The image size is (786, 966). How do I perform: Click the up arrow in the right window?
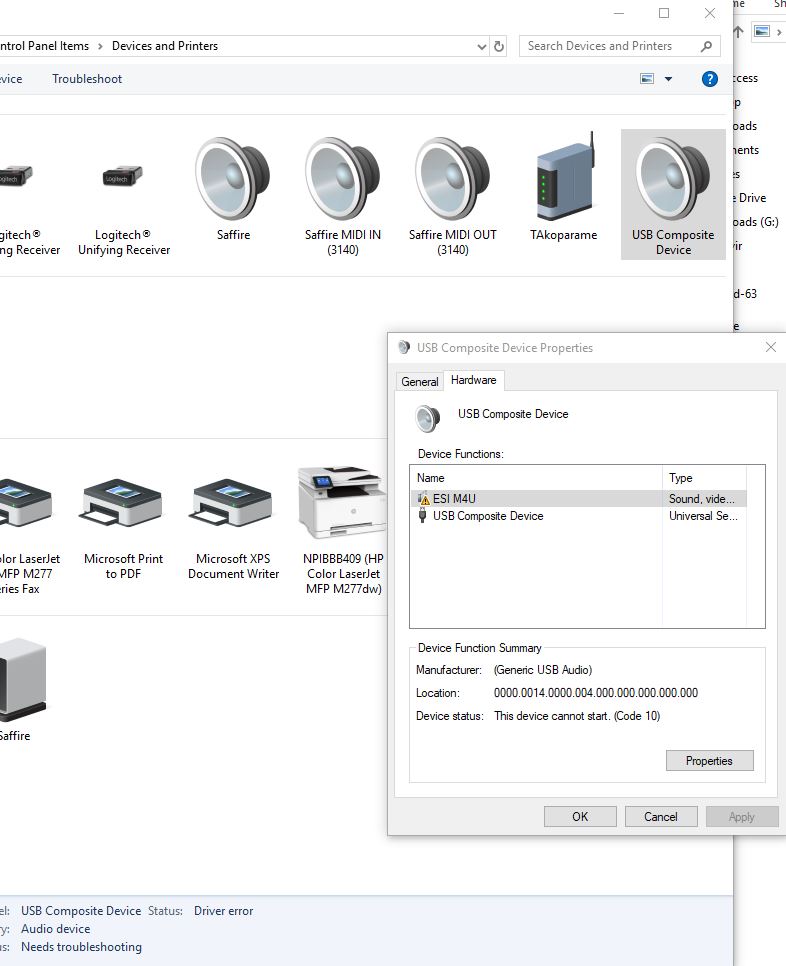click(739, 31)
